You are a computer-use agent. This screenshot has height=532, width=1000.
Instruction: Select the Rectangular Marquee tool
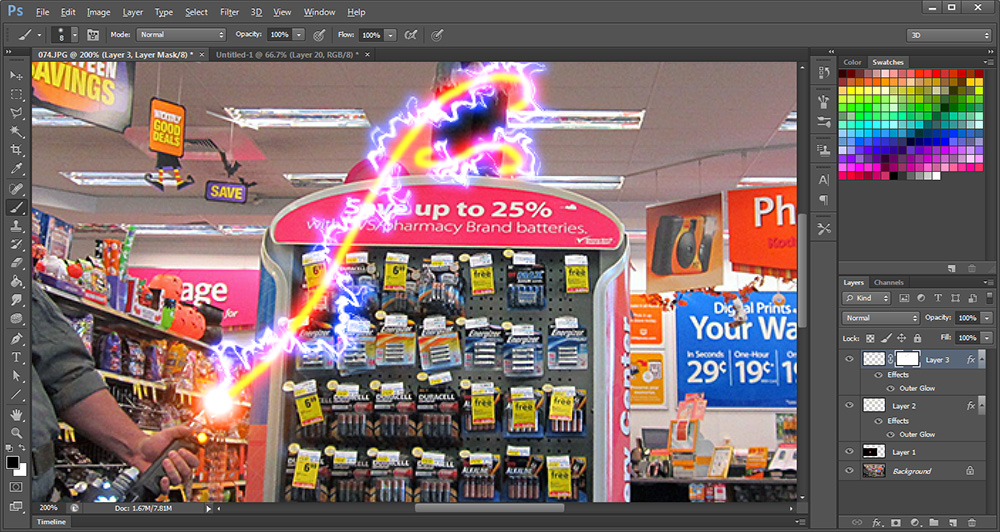click(16, 94)
